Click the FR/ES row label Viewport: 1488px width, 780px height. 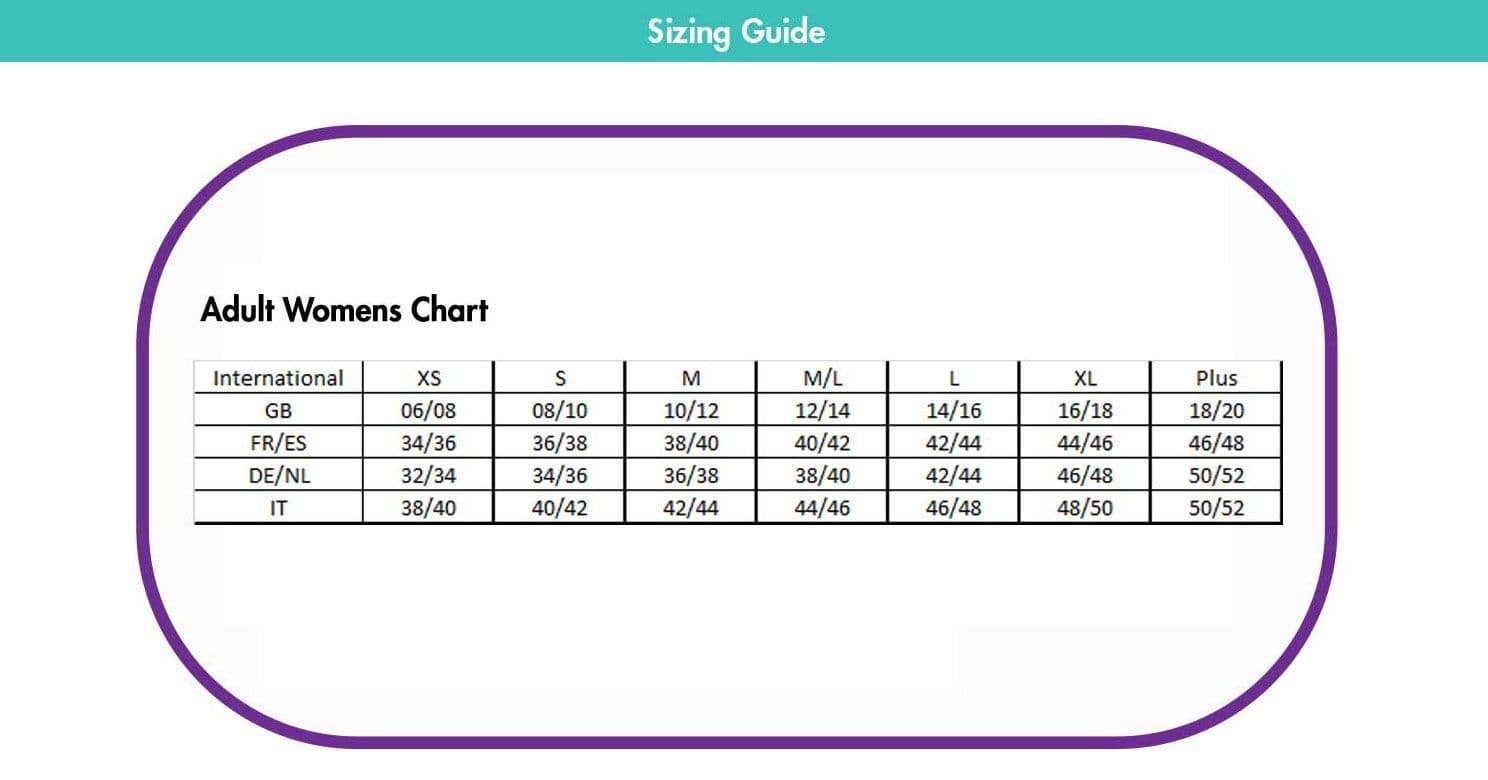coord(278,443)
